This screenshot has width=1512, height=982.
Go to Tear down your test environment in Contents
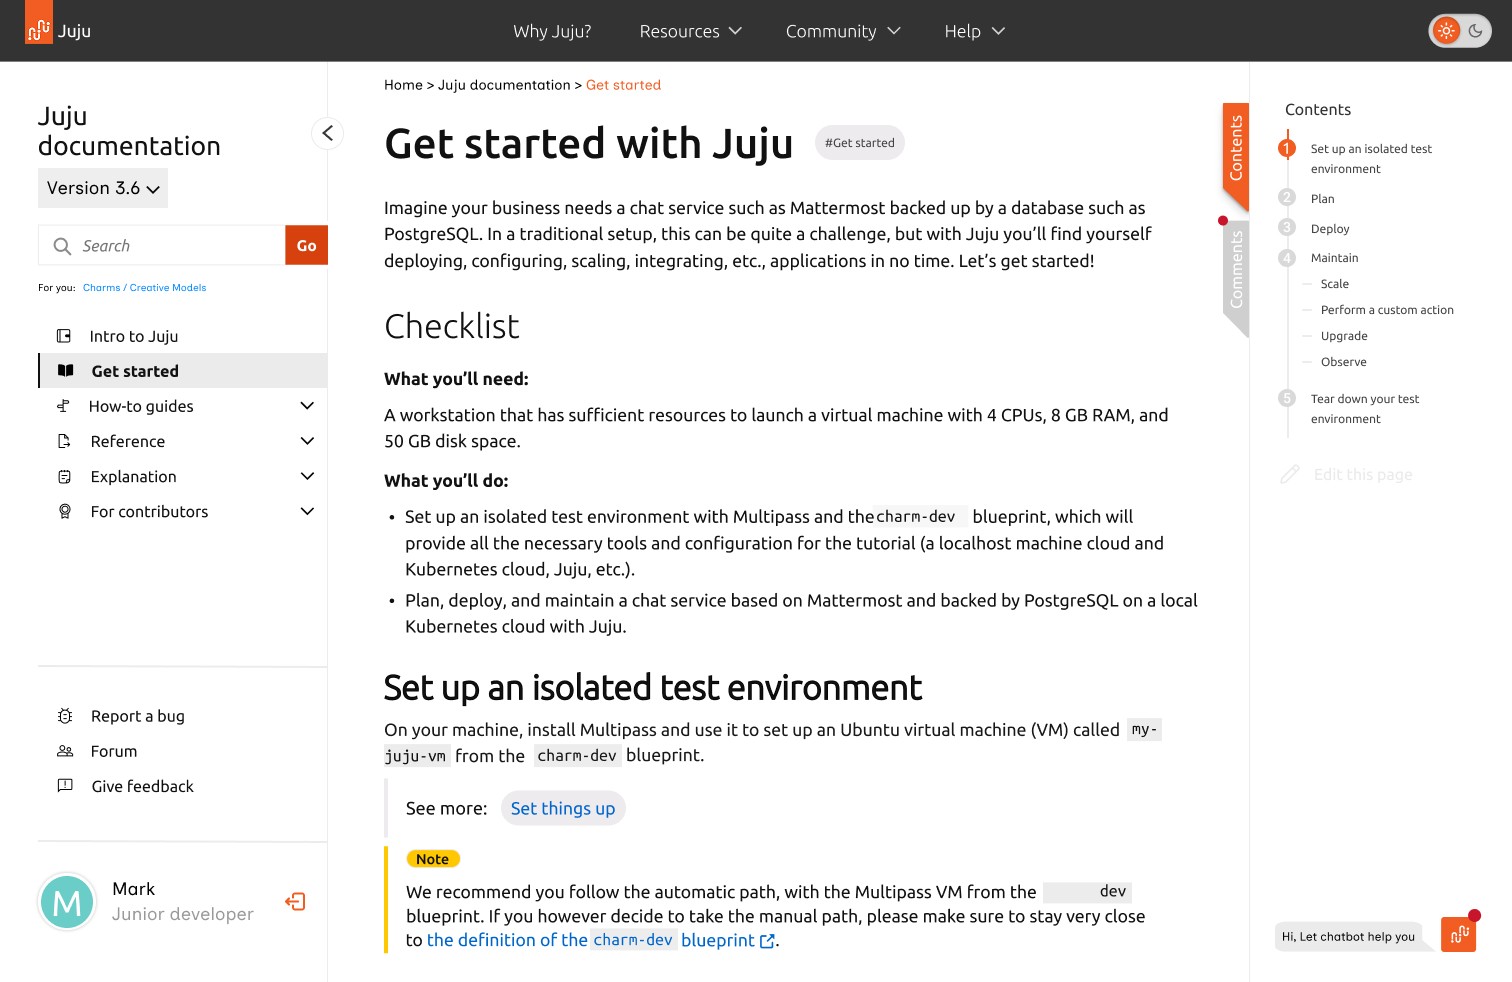click(x=1365, y=409)
